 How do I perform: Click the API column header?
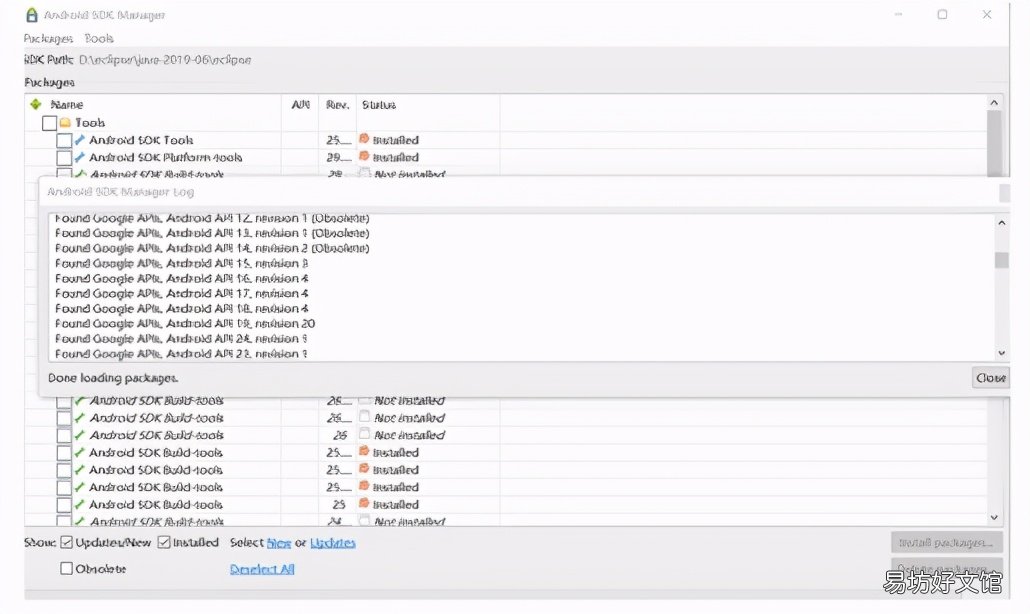click(x=301, y=104)
